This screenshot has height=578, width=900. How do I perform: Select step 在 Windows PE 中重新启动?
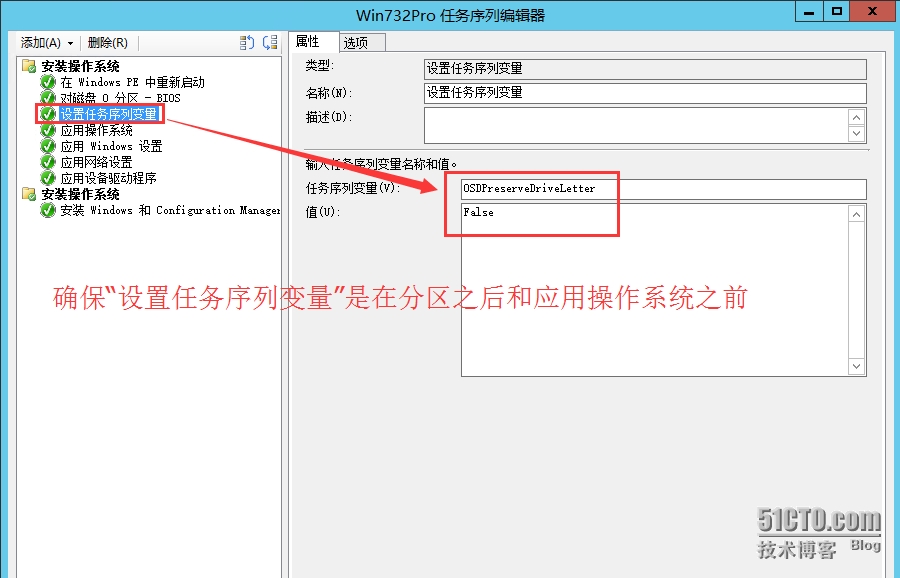click(133, 82)
